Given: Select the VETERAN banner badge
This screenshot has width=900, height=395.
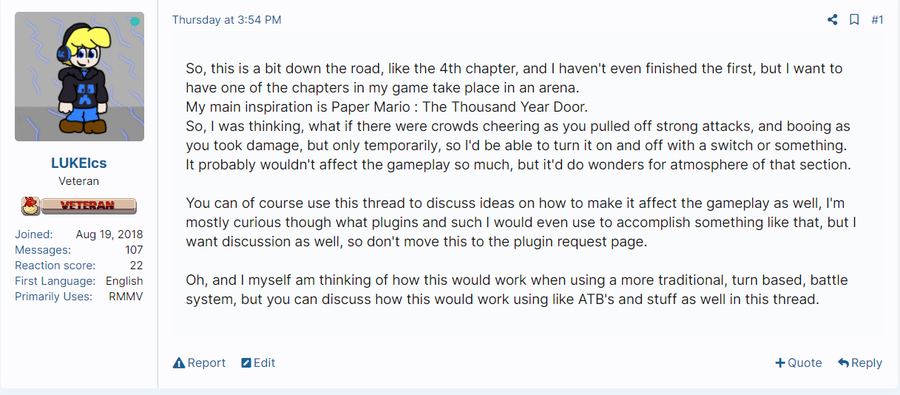Looking at the screenshot, I should tap(88, 205).
